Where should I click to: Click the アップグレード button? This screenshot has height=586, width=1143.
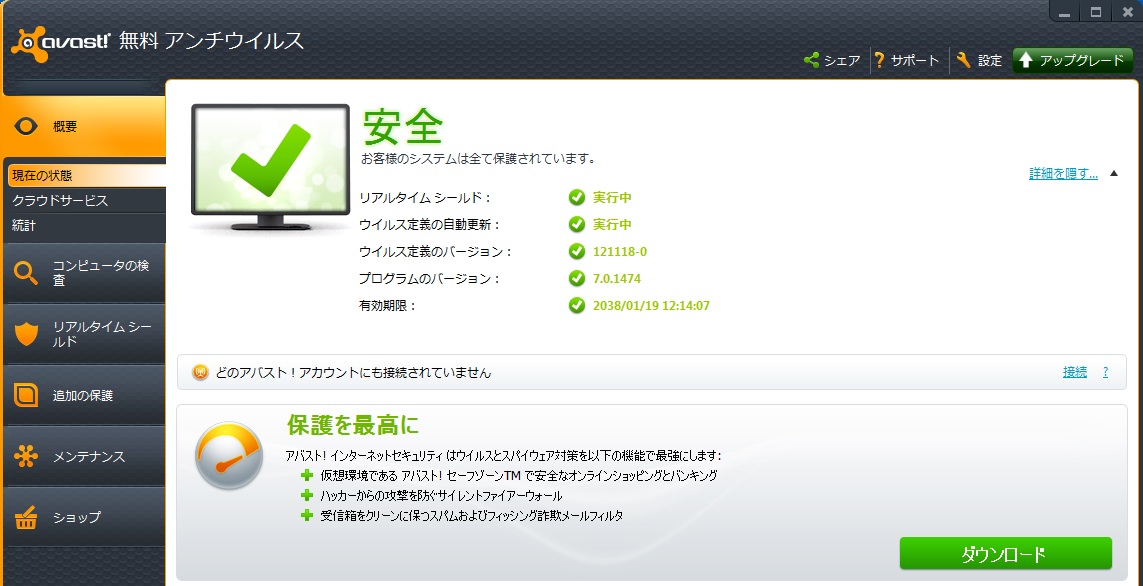pyautogui.click(x=1072, y=60)
